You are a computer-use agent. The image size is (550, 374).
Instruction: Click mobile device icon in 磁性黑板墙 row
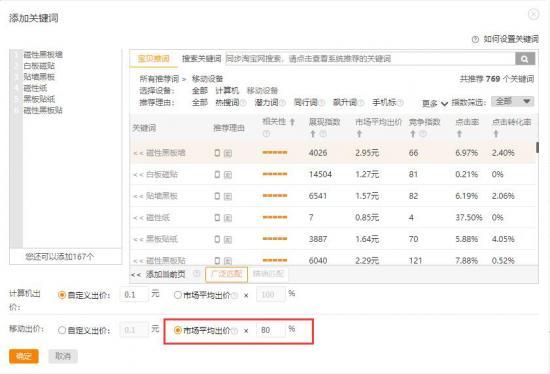[x=217, y=153]
